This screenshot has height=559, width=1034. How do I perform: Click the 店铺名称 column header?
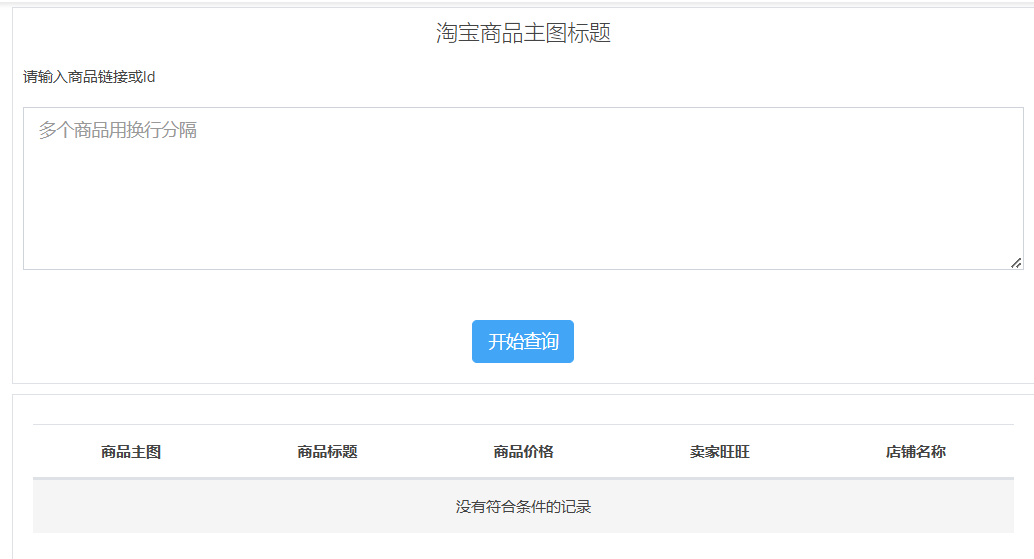tap(915, 452)
